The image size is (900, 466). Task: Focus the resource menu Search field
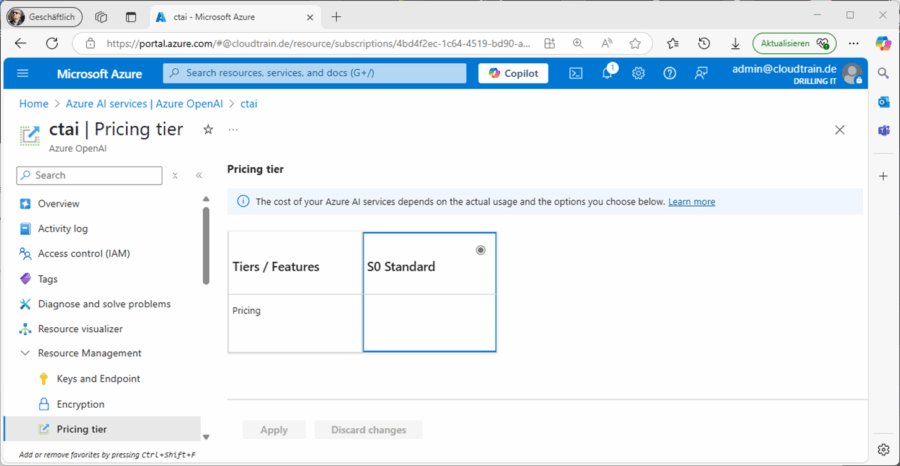coord(89,176)
